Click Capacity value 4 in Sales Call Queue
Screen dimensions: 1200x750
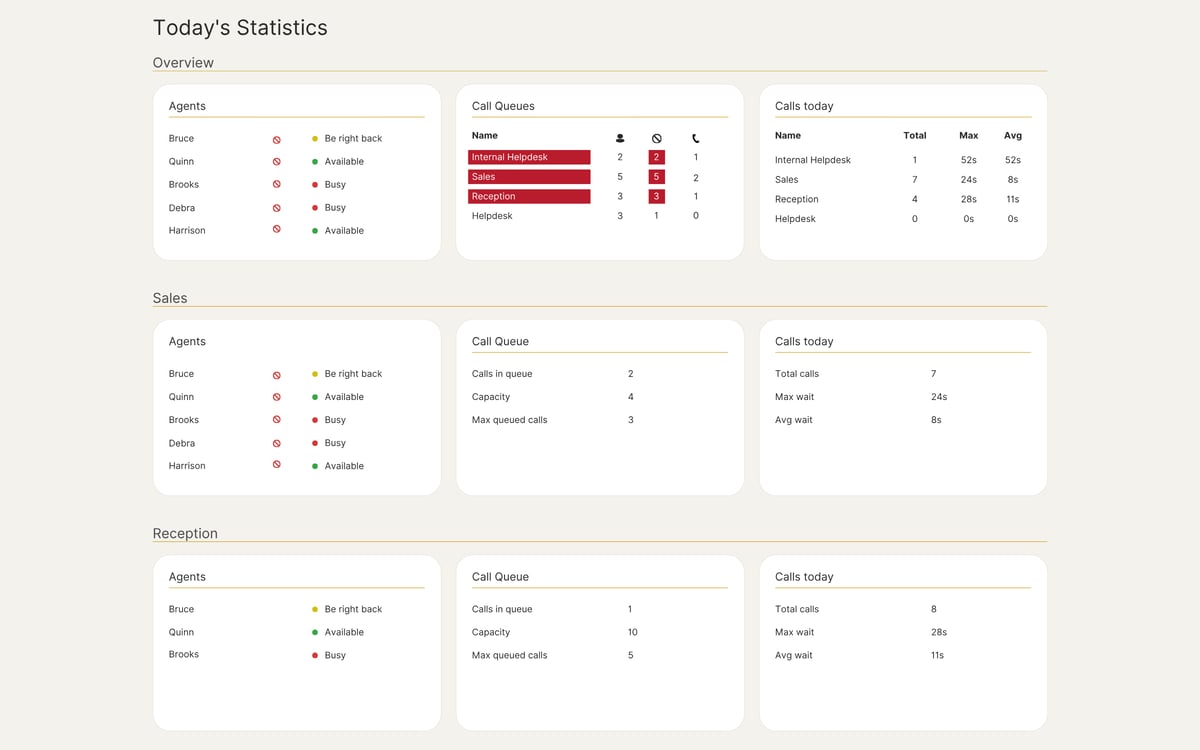(631, 397)
